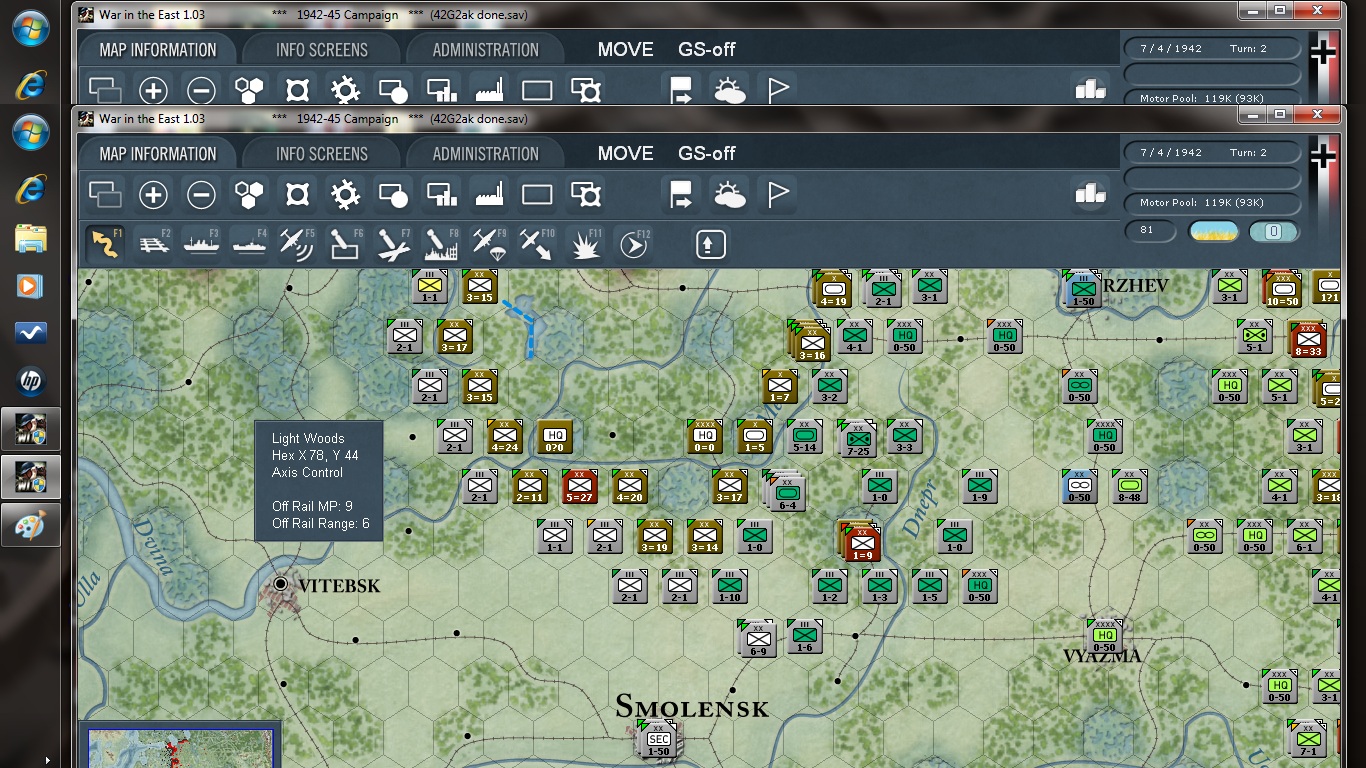Image resolution: width=1366 pixels, height=768 pixels.
Task: Click the F12 circled arrow button
Action: pos(633,244)
